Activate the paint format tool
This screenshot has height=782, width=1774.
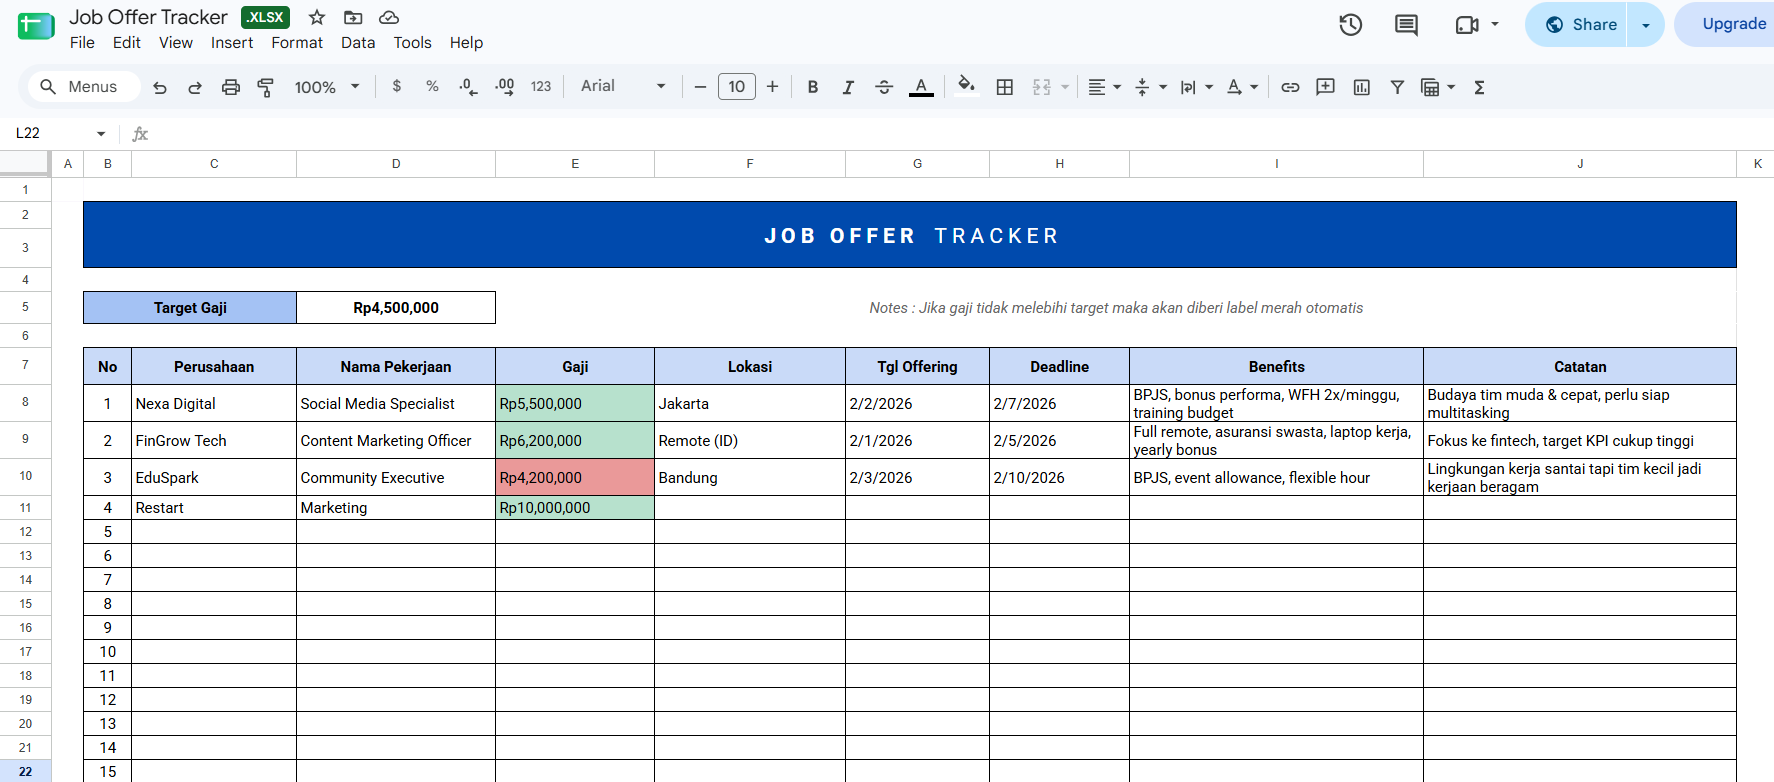coord(266,87)
